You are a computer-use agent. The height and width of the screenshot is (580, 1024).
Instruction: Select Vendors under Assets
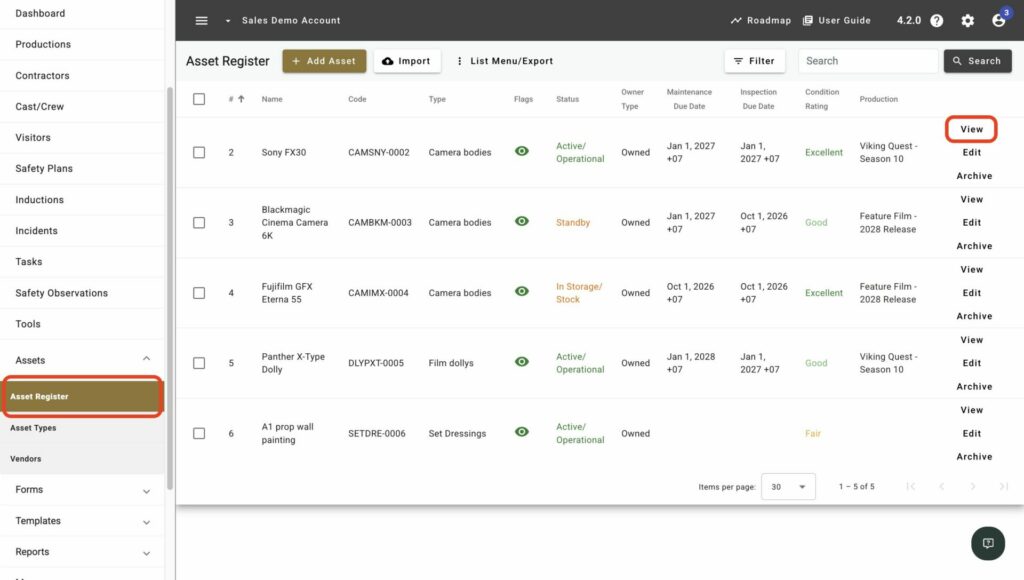25,459
